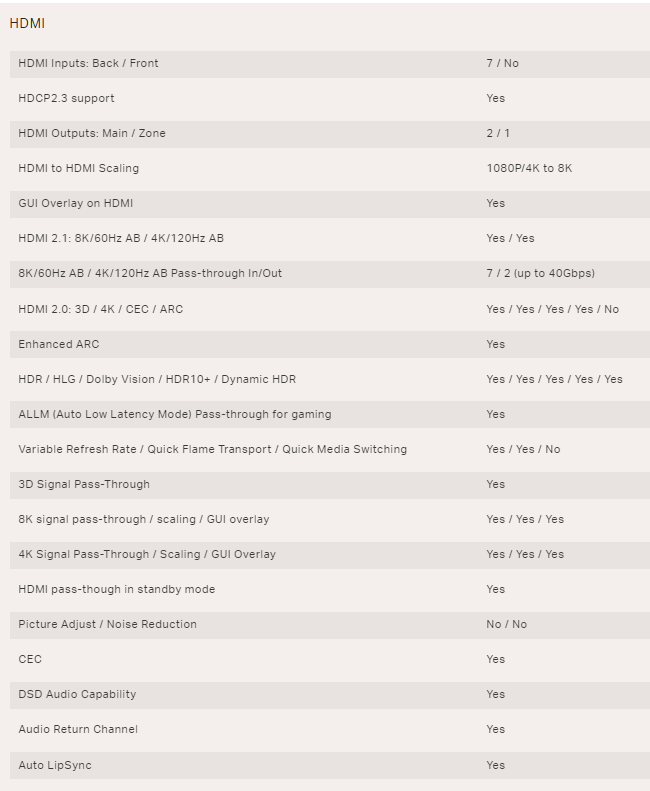Click the 'HDR / HLG / Dolby Vision' row label

coord(157,379)
